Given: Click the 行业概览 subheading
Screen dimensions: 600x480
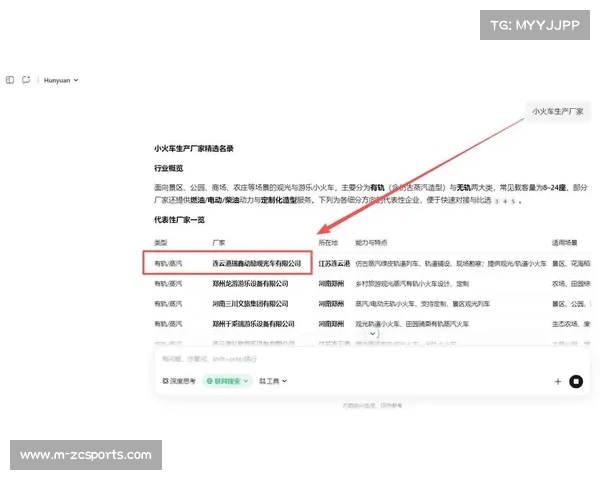Looking at the screenshot, I should 169,168.
